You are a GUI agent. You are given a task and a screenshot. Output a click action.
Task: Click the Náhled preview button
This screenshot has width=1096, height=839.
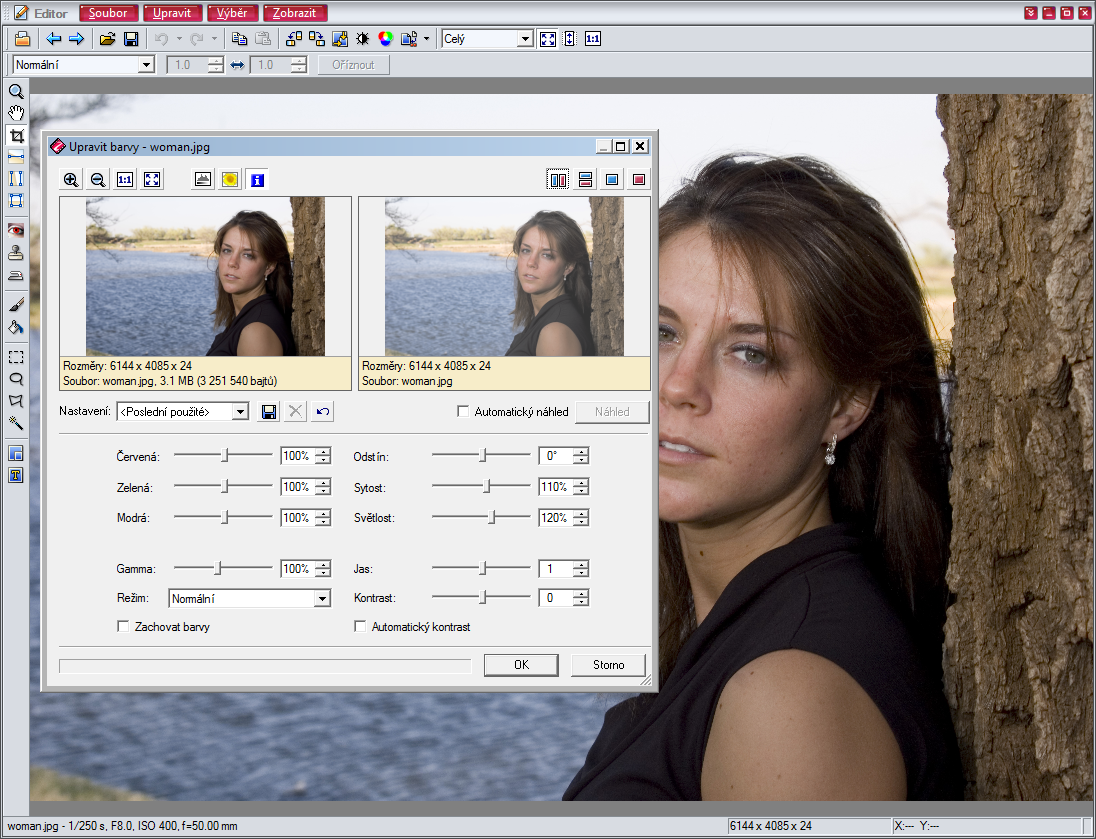point(612,412)
